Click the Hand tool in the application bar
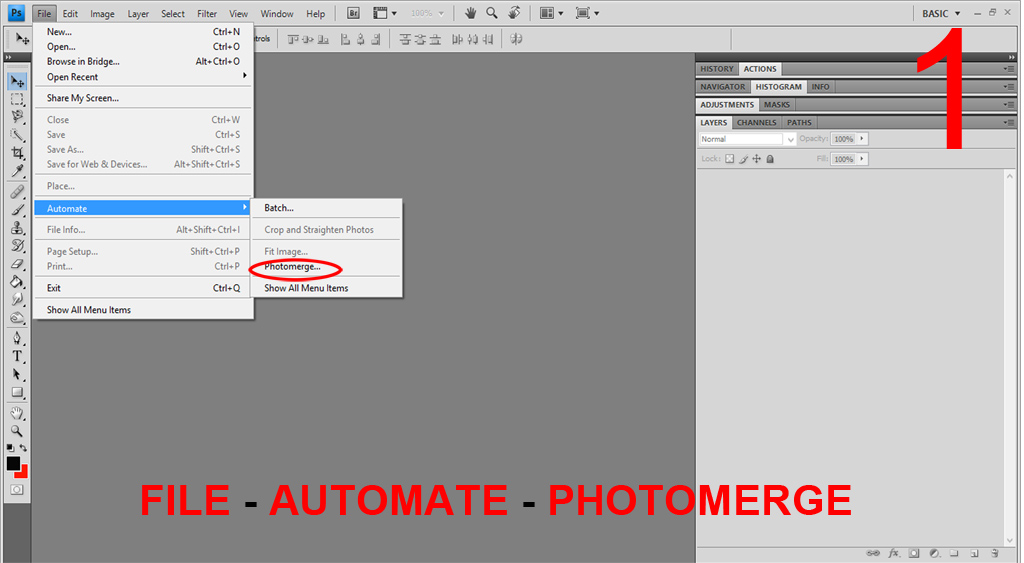The image size is (1024, 563). (x=470, y=13)
